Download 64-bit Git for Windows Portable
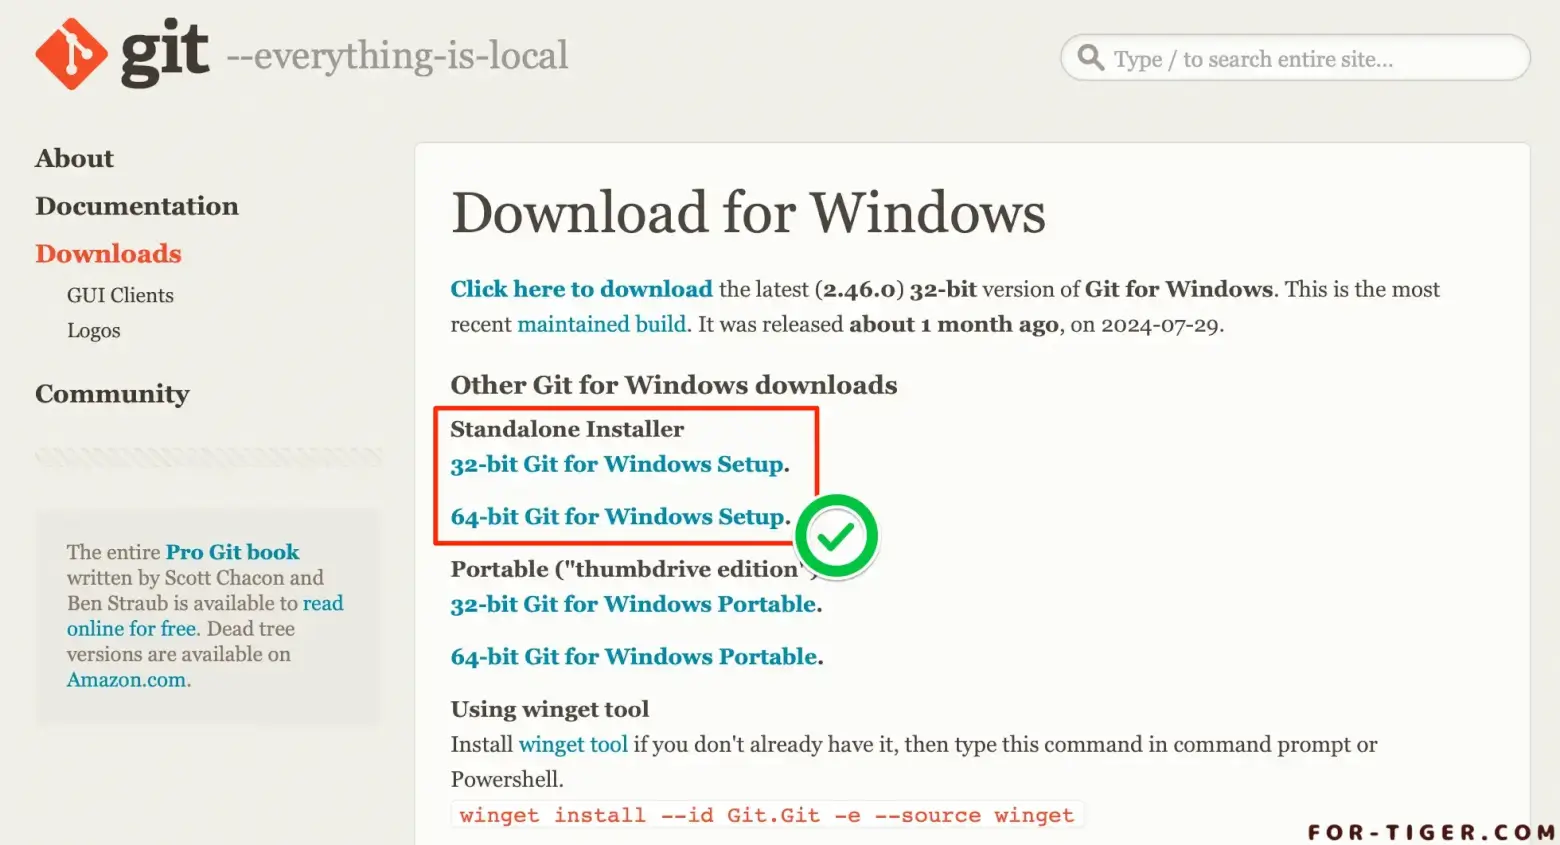1560x845 pixels. tap(634, 657)
